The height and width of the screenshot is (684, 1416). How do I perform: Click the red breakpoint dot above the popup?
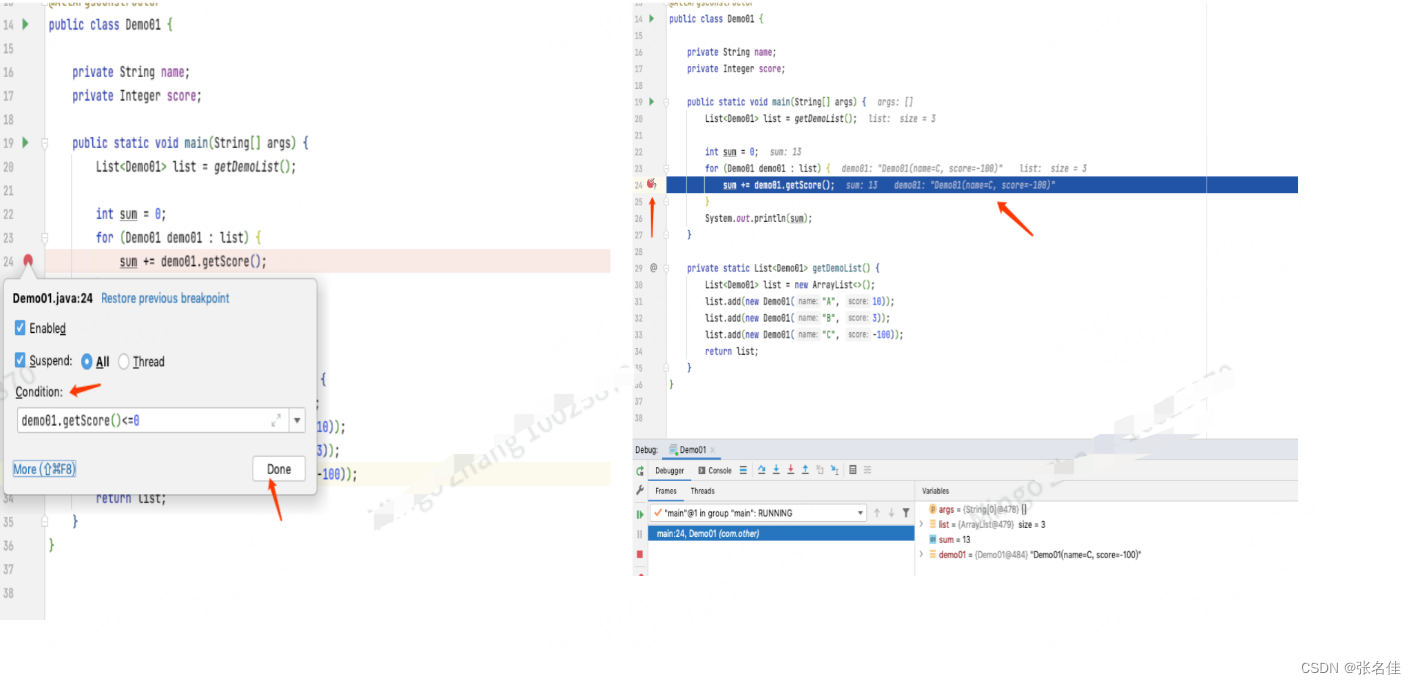tap(28, 261)
